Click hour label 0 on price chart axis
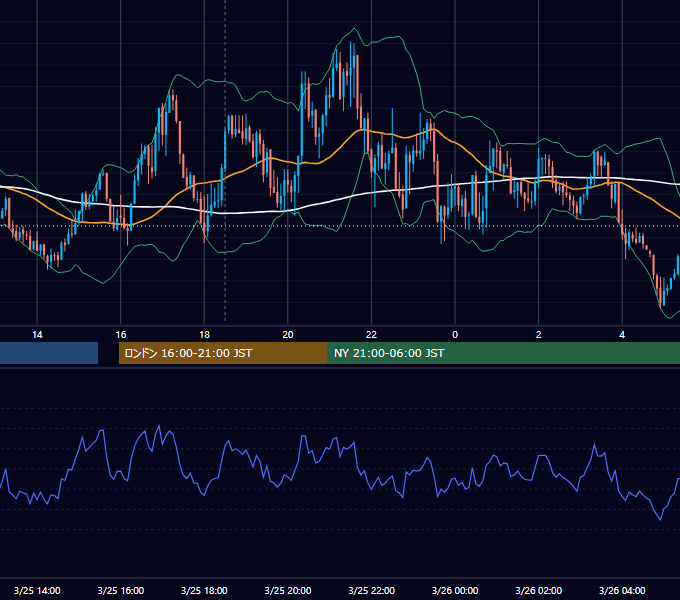 click(455, 335)
